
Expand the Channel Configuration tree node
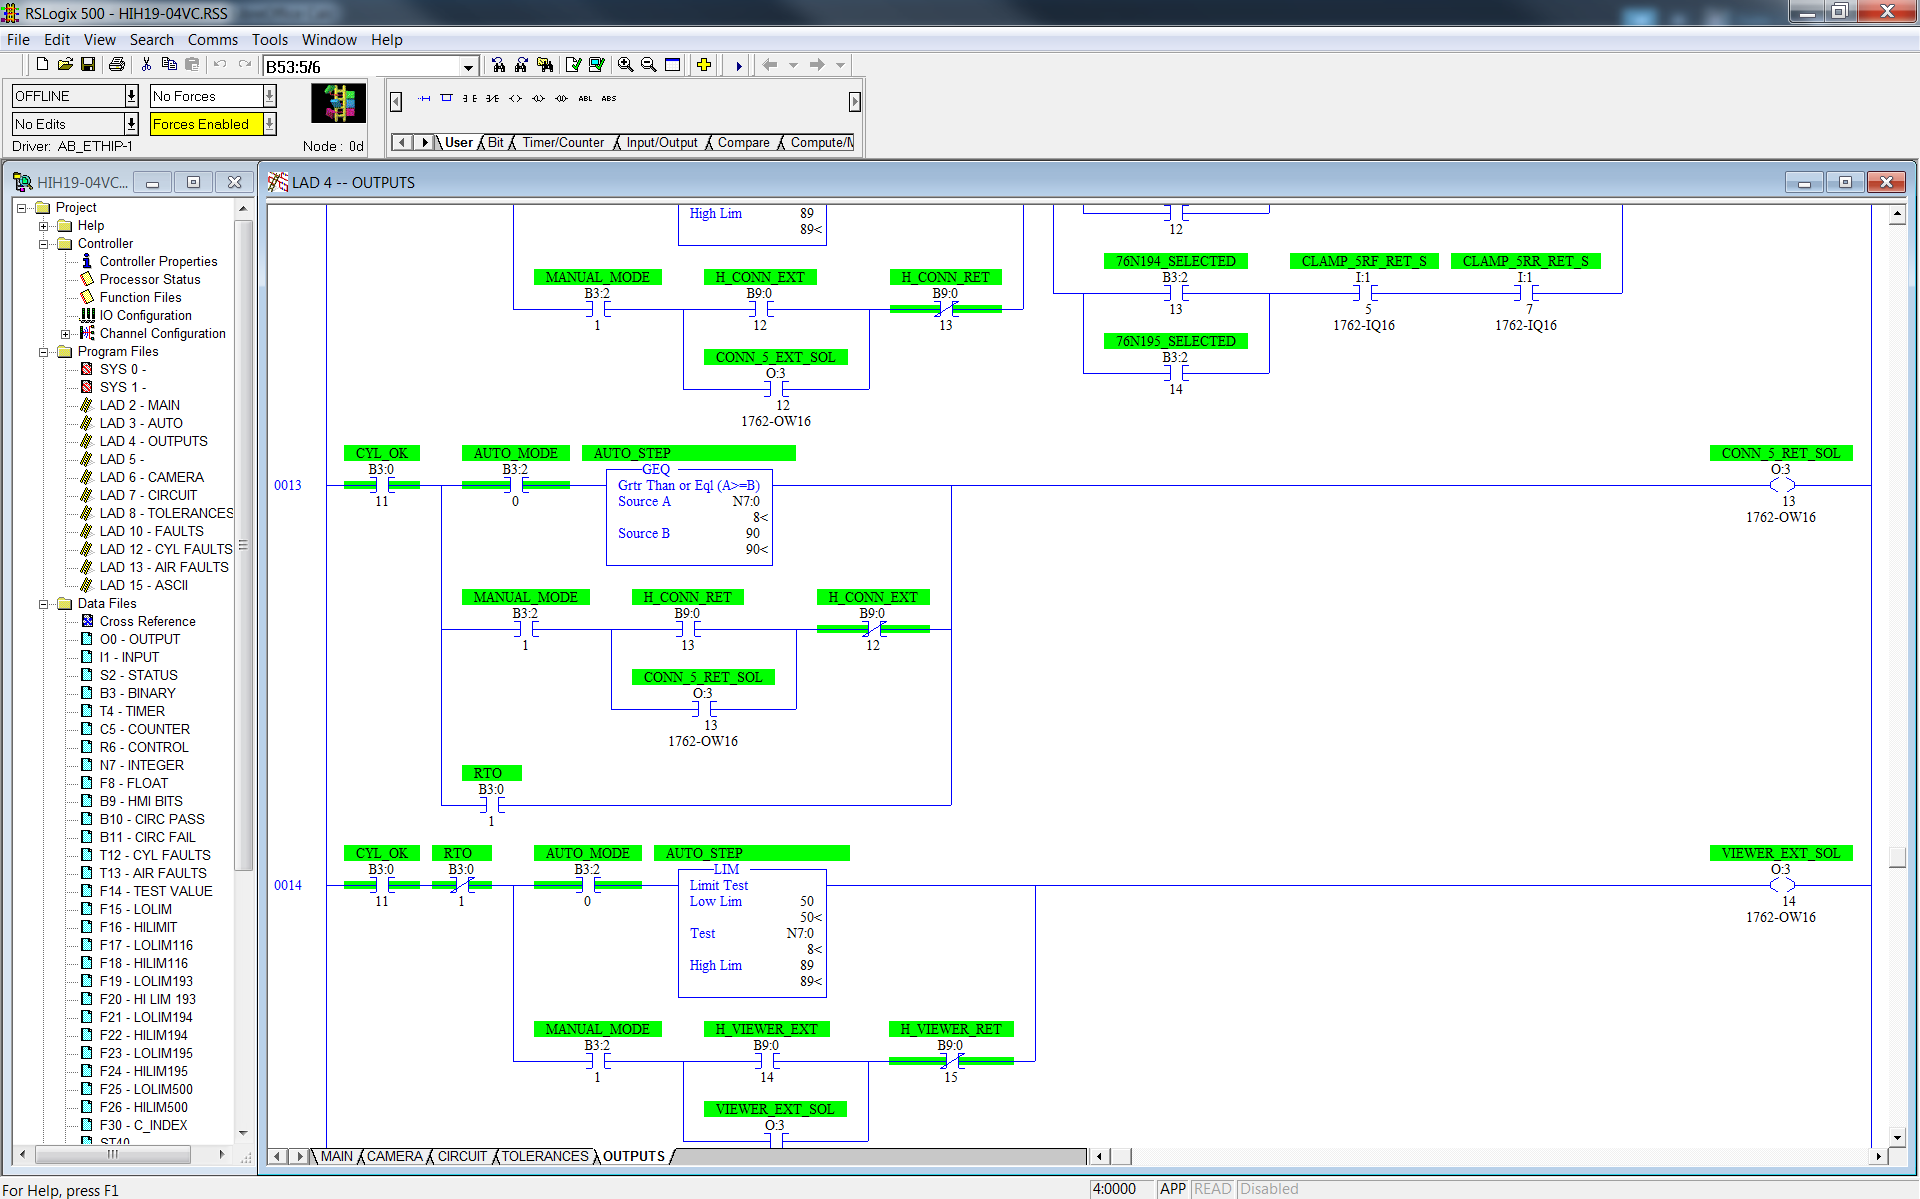[65, 333]
